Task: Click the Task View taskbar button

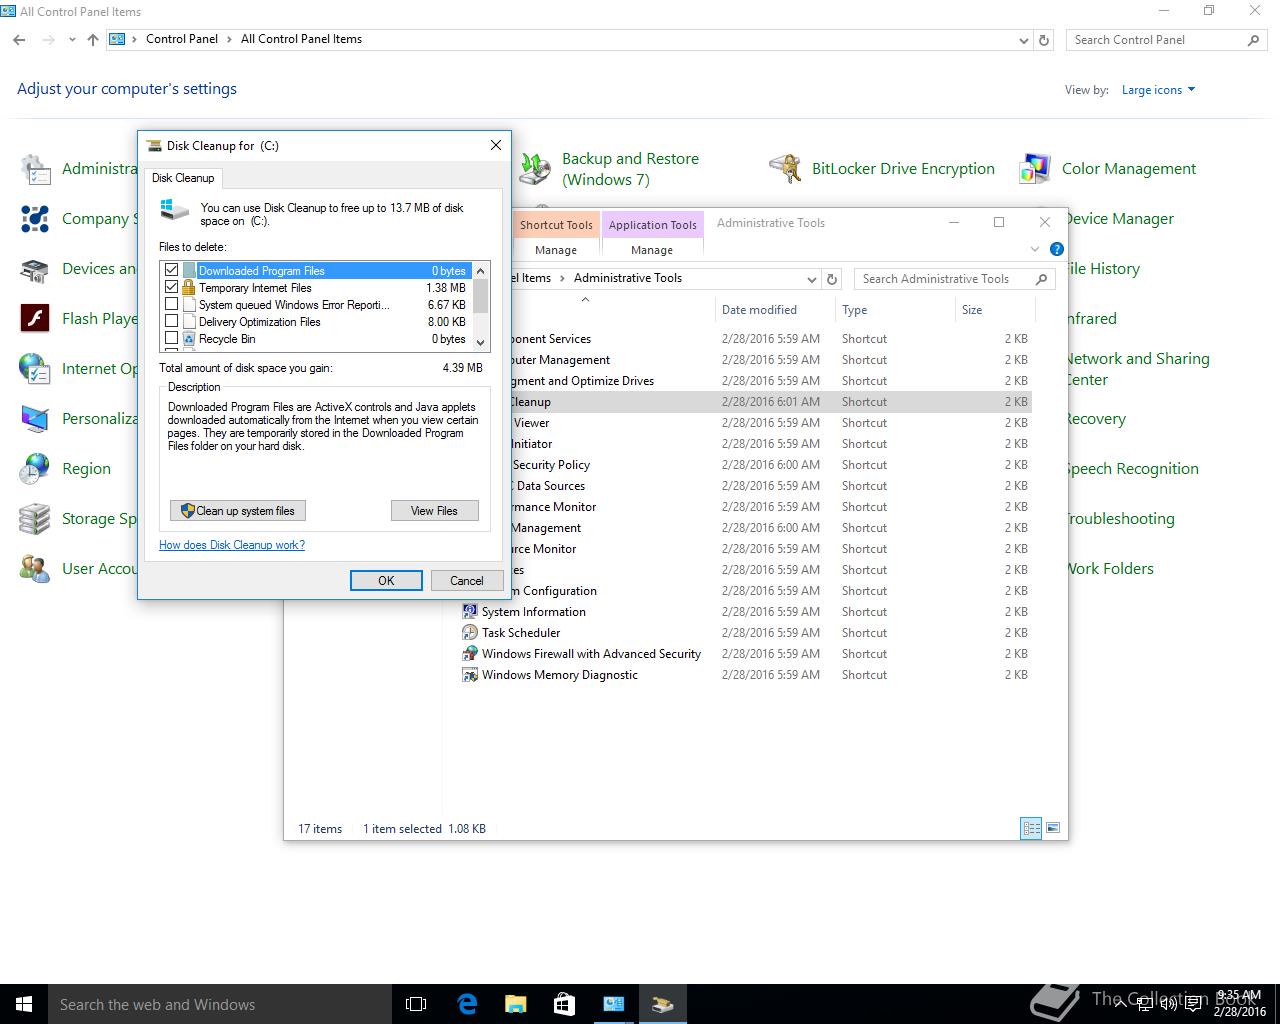Action: [416, 1004]
